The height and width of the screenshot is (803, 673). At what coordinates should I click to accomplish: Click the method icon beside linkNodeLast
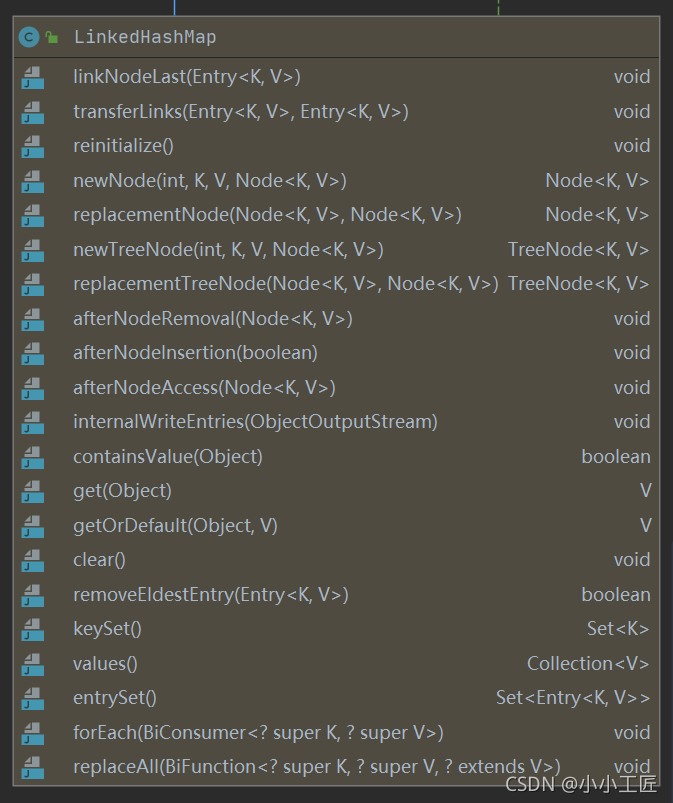[x=33, y=78]
